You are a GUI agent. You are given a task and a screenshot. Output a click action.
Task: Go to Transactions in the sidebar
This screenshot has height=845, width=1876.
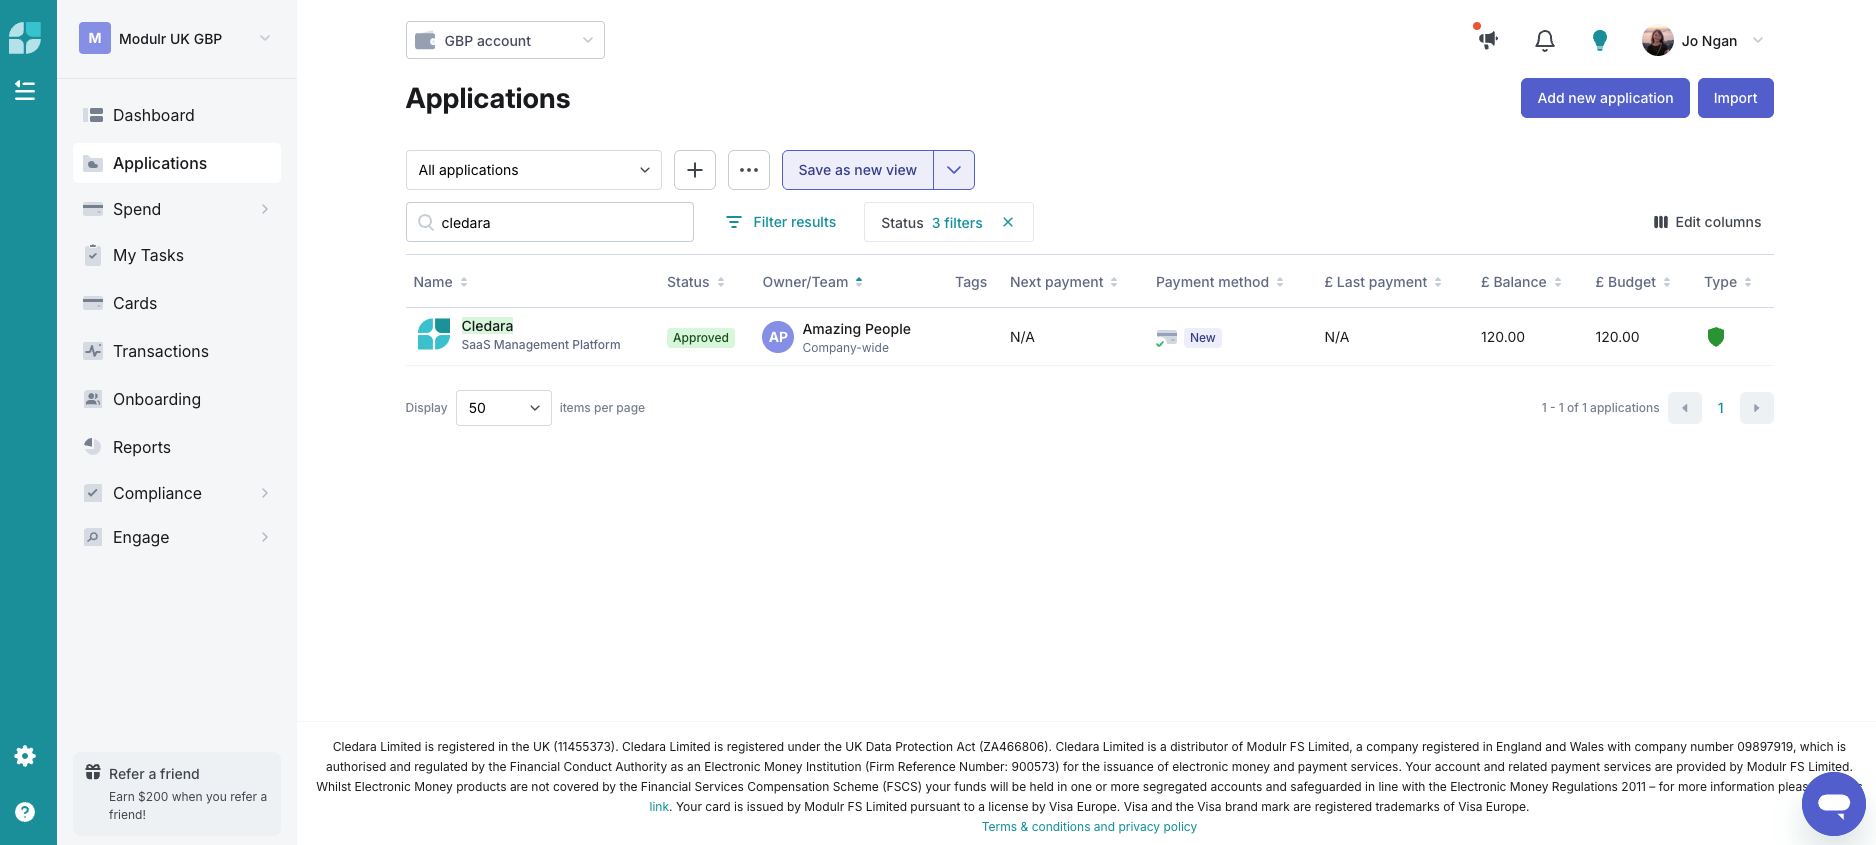[x=177, y=351]
